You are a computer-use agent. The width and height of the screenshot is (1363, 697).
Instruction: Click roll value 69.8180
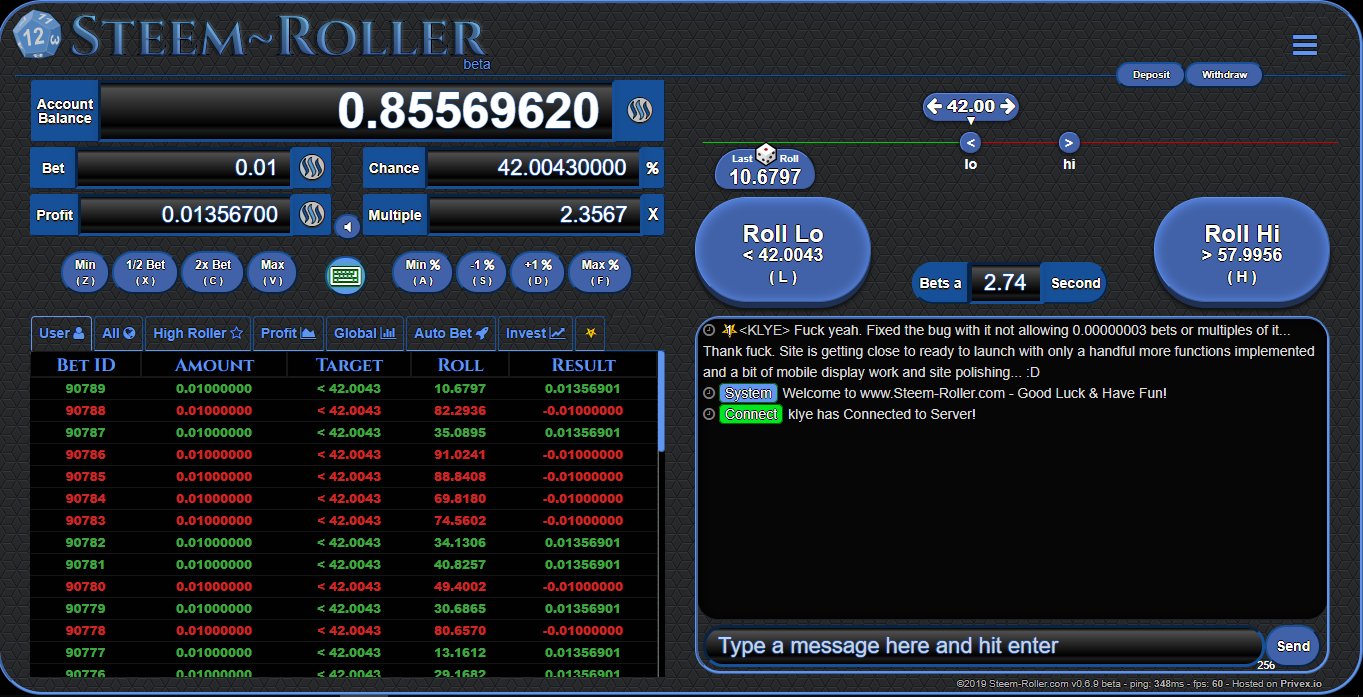[460, 499]
